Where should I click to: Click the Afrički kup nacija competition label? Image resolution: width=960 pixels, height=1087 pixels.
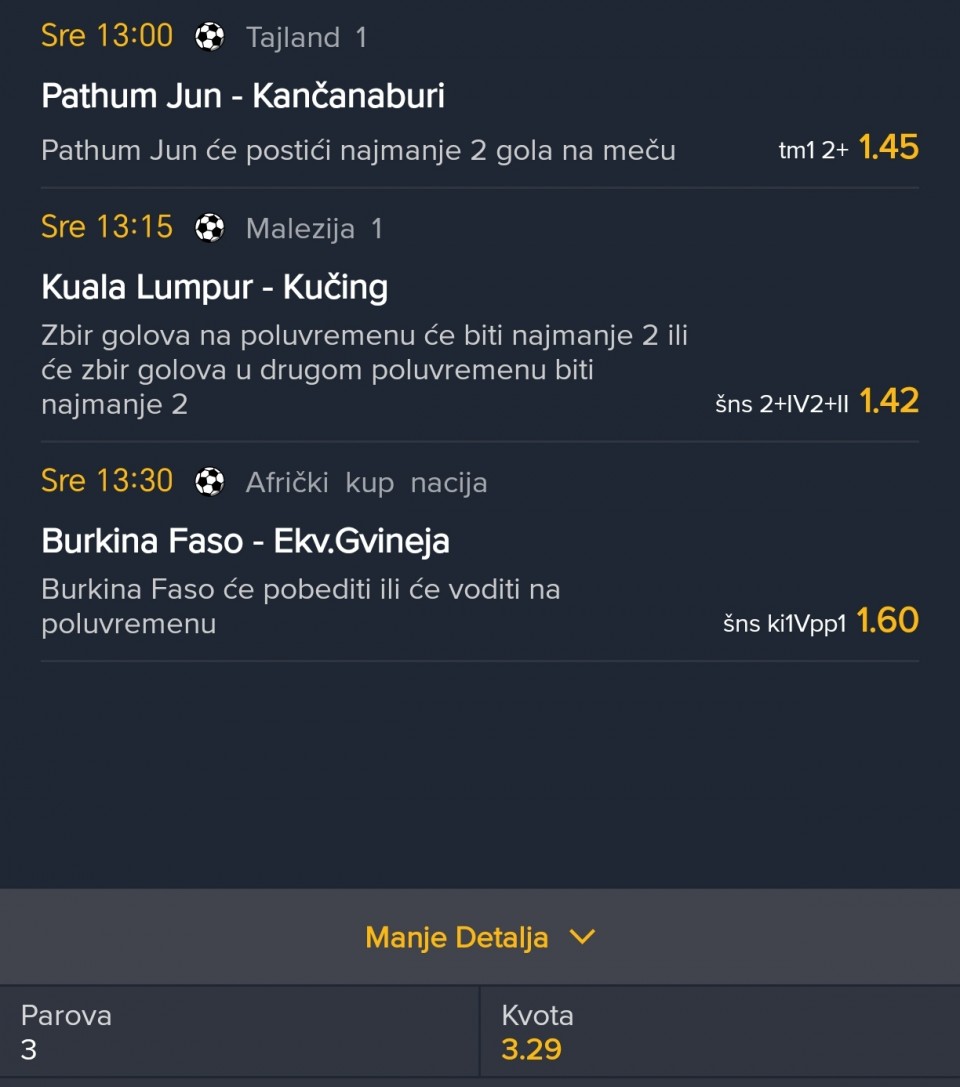pyautogui.click(x=366, y=483)
